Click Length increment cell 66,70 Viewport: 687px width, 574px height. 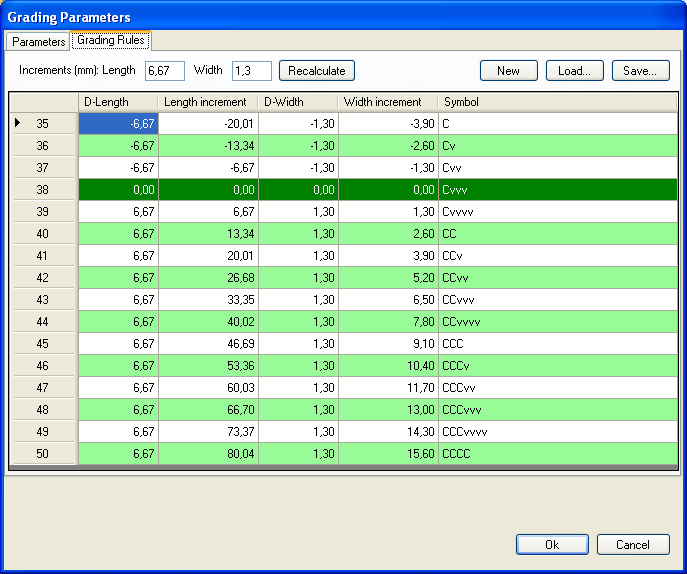209,410
